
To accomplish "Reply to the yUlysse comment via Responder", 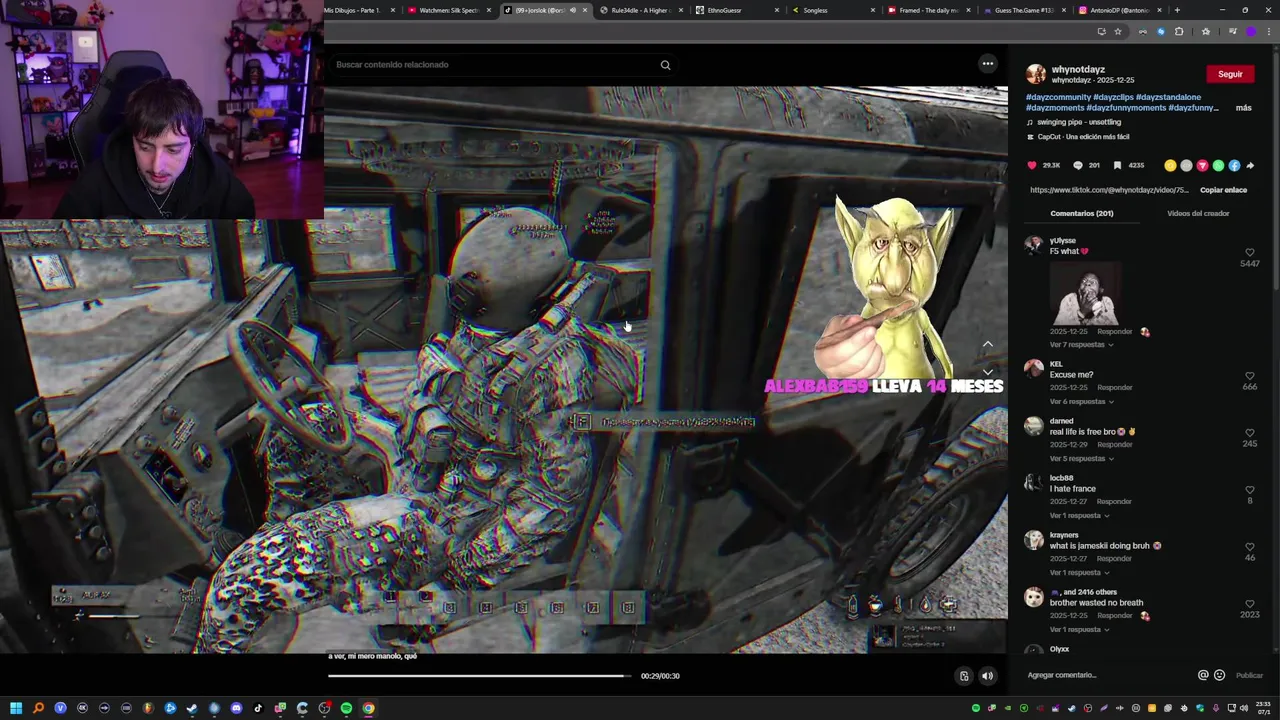I will click(1115, 331).
